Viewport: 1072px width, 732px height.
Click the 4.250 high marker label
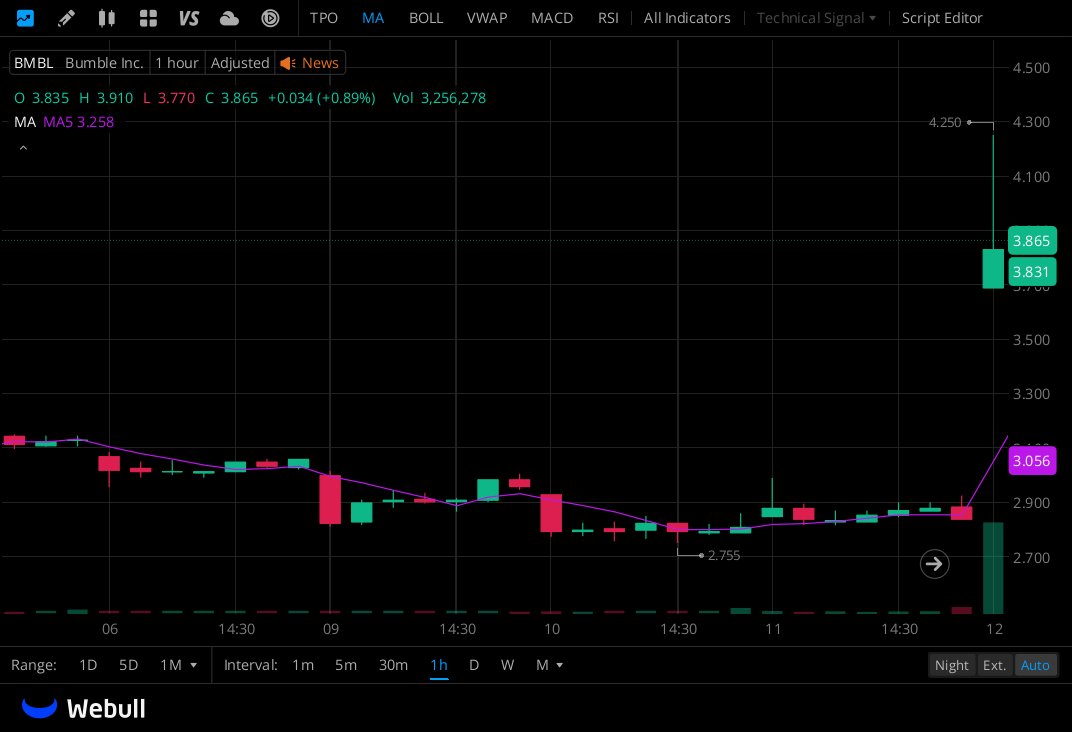tap(944, 122)
